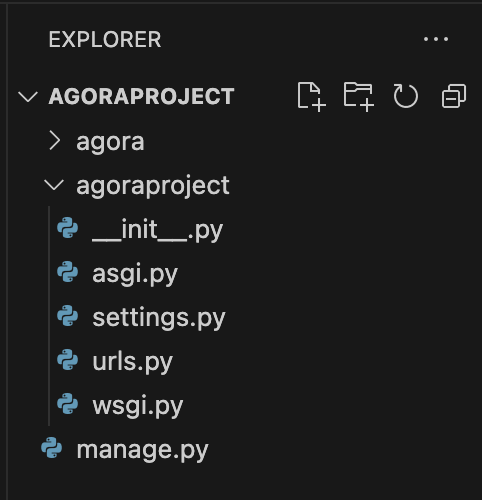Collapse the agoraproject subfolder chevron
The height and width of the screenshot is (500, 482).
[54, 185]
